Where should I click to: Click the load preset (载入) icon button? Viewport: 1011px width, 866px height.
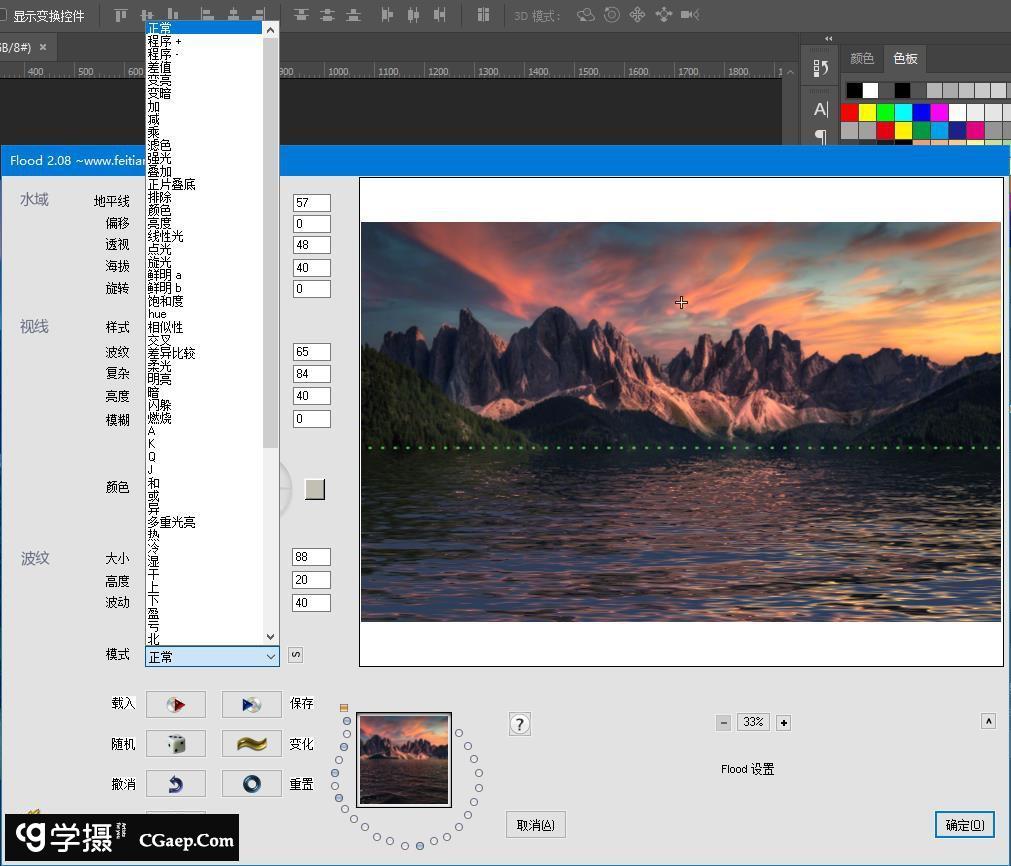tap(176, 704)
